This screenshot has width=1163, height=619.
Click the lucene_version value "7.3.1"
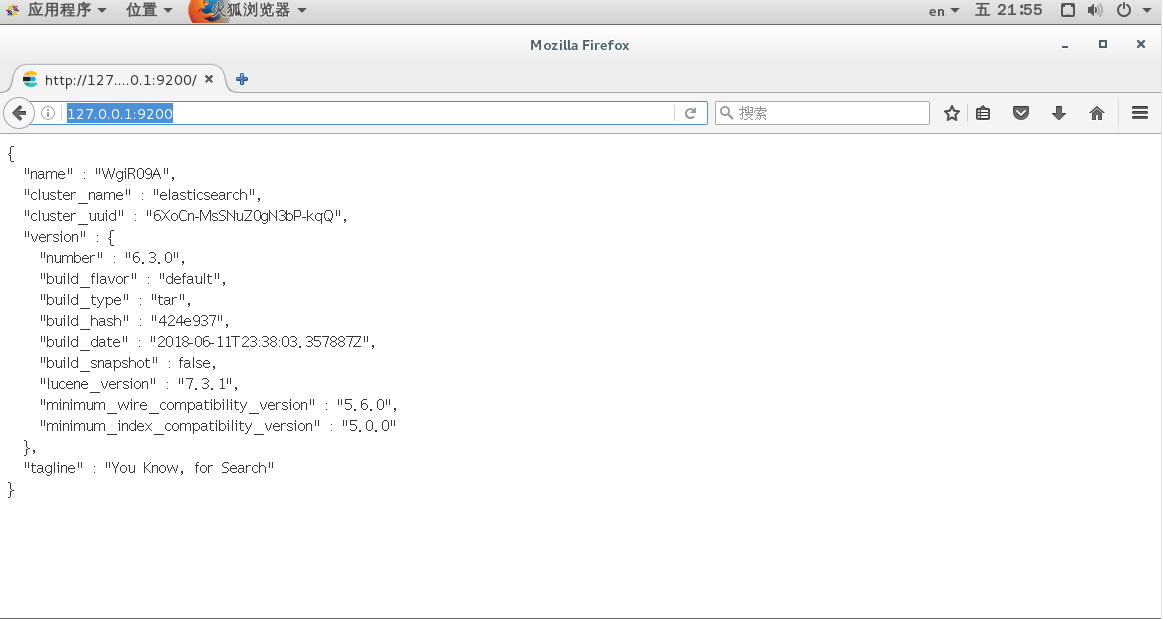coord(205,384)
